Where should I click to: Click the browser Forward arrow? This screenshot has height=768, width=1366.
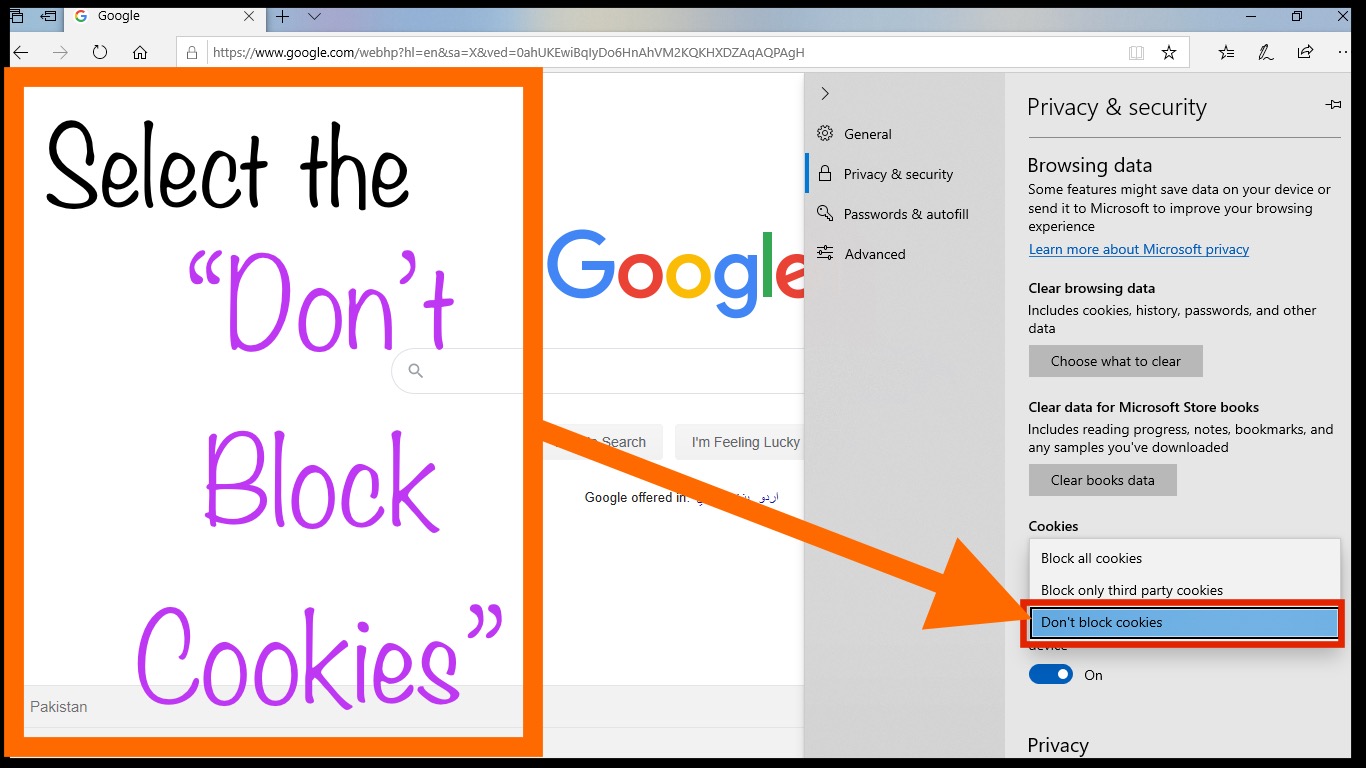pos(60,52)
